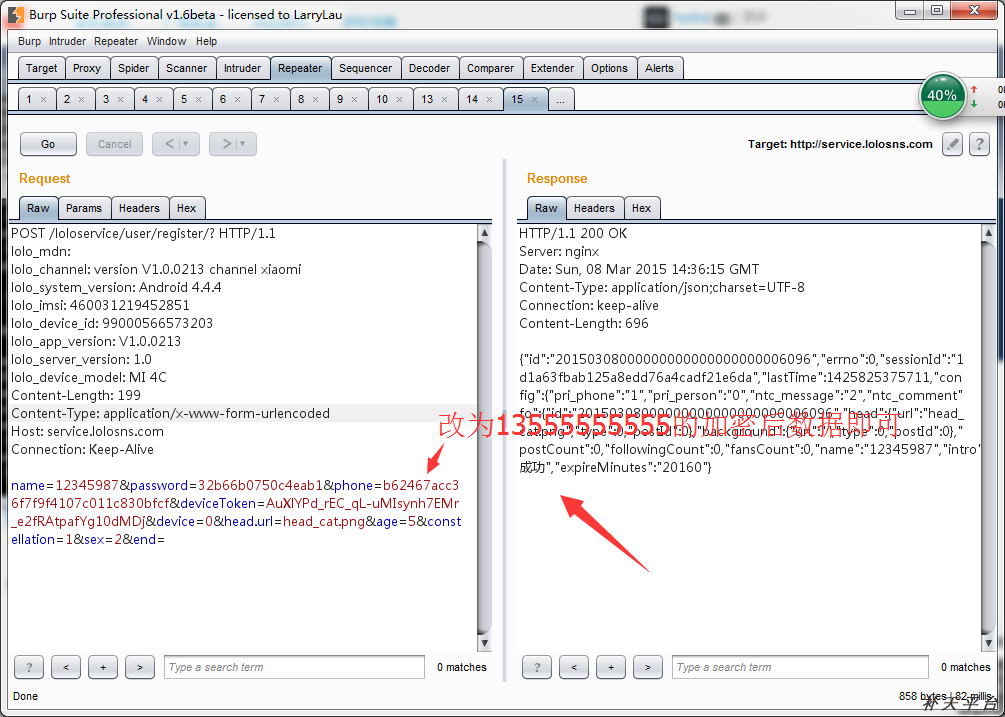Viewport: 1005px width, 717px height.
Task: Select the response Hex tab
Action: tap(642, 208)
